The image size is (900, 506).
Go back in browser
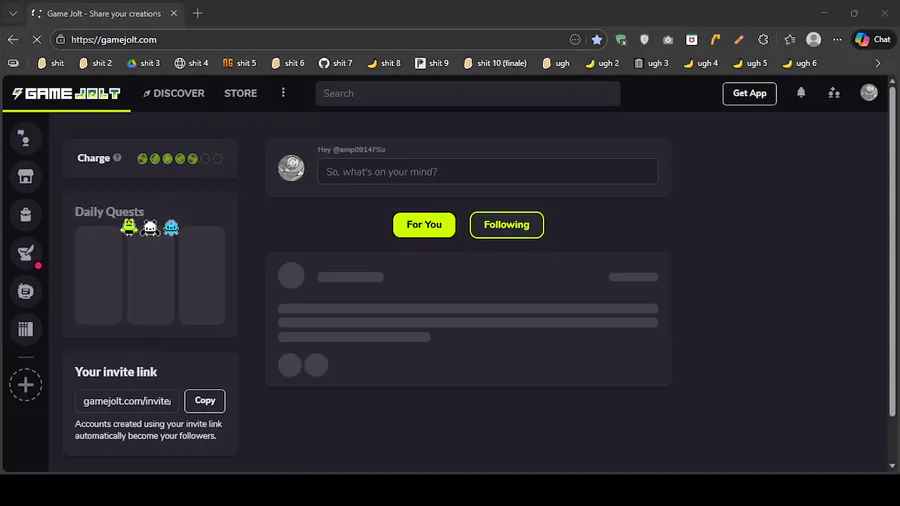pos(13,40)
